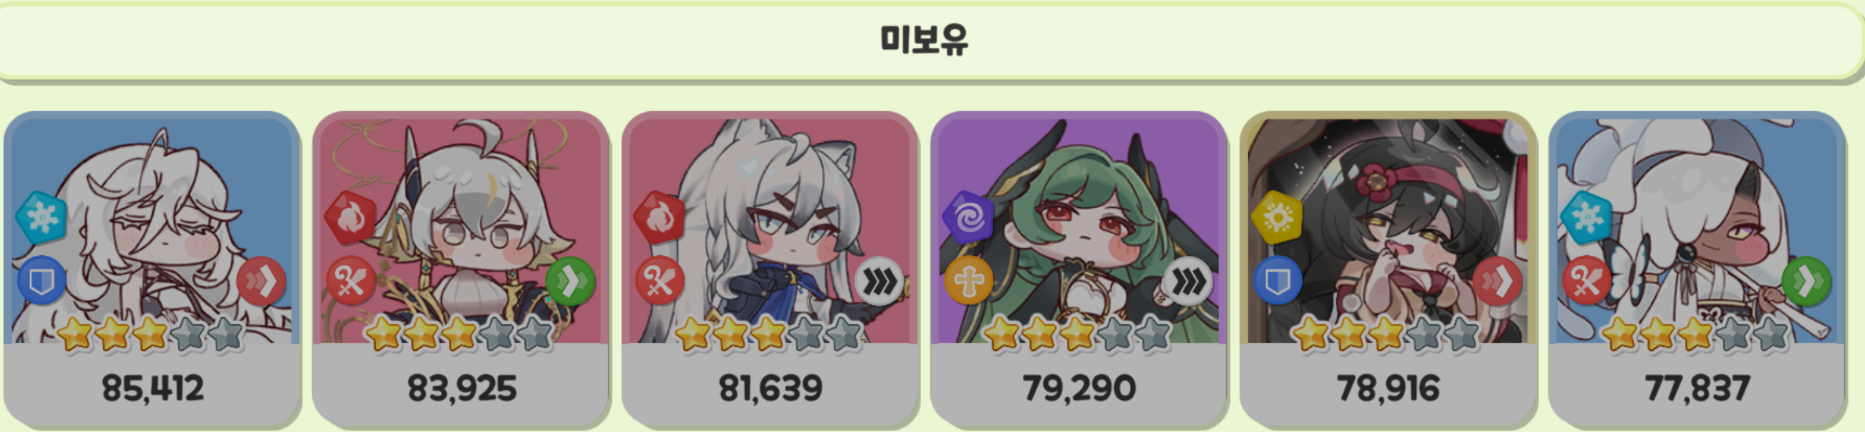Screen dimensions: 1865x432
Task: Click the star rating on 83,925 card
Action: tap(461, 334)
